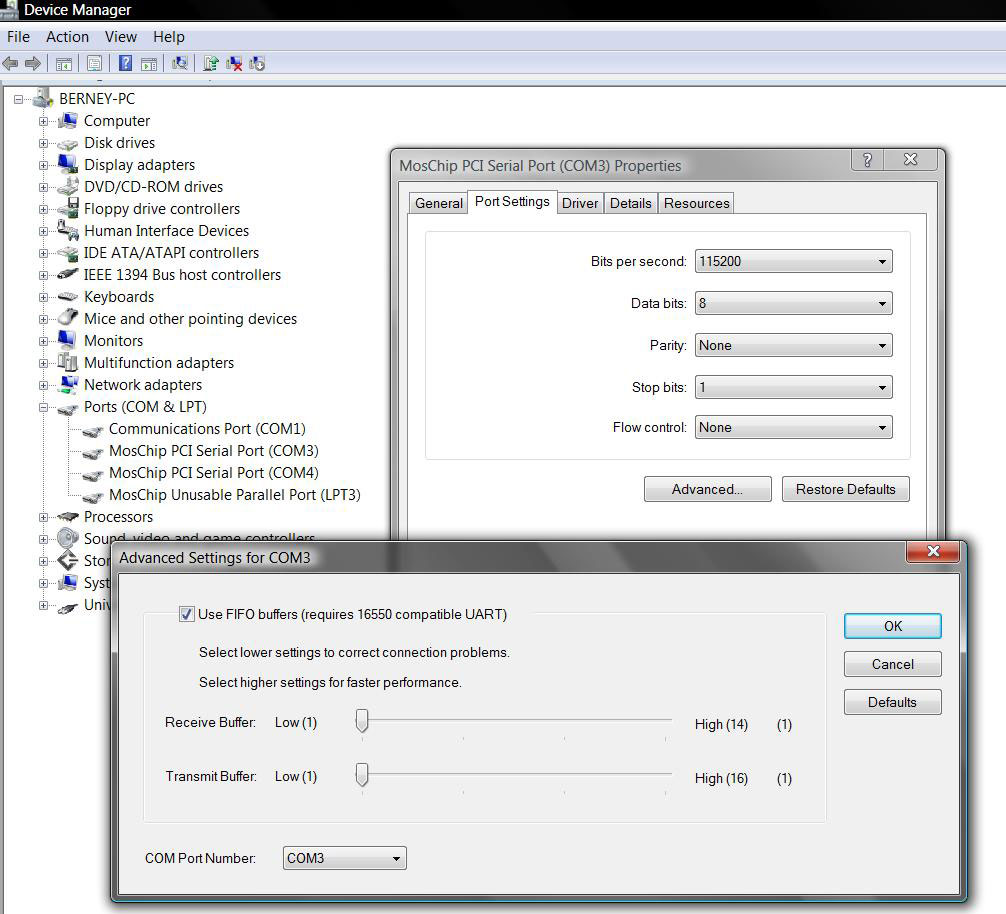The height and width of the screenshot is (914, 1006).
Task: Uncheck Use FIFO buffers checkbox
Action: point(186,614)
